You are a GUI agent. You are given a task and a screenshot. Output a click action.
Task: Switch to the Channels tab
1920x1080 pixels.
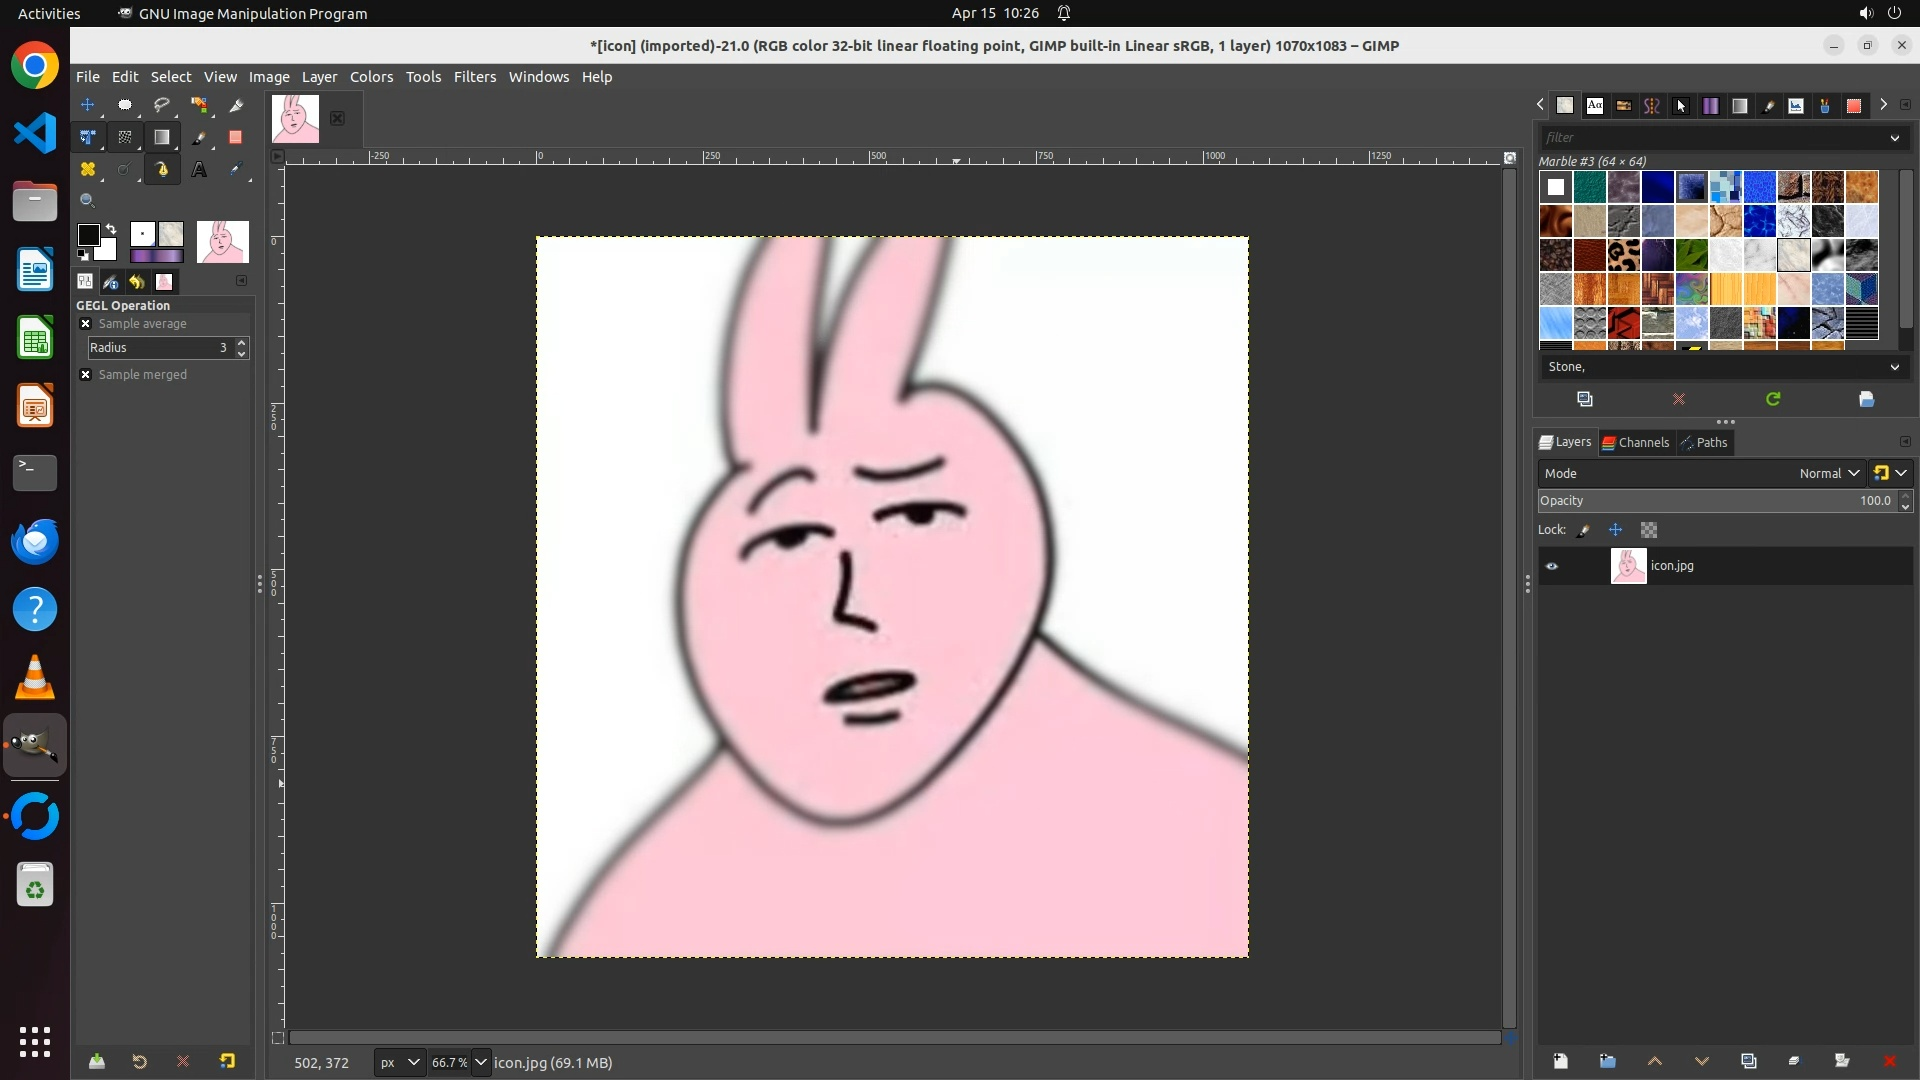click(x=1635, y=443)
